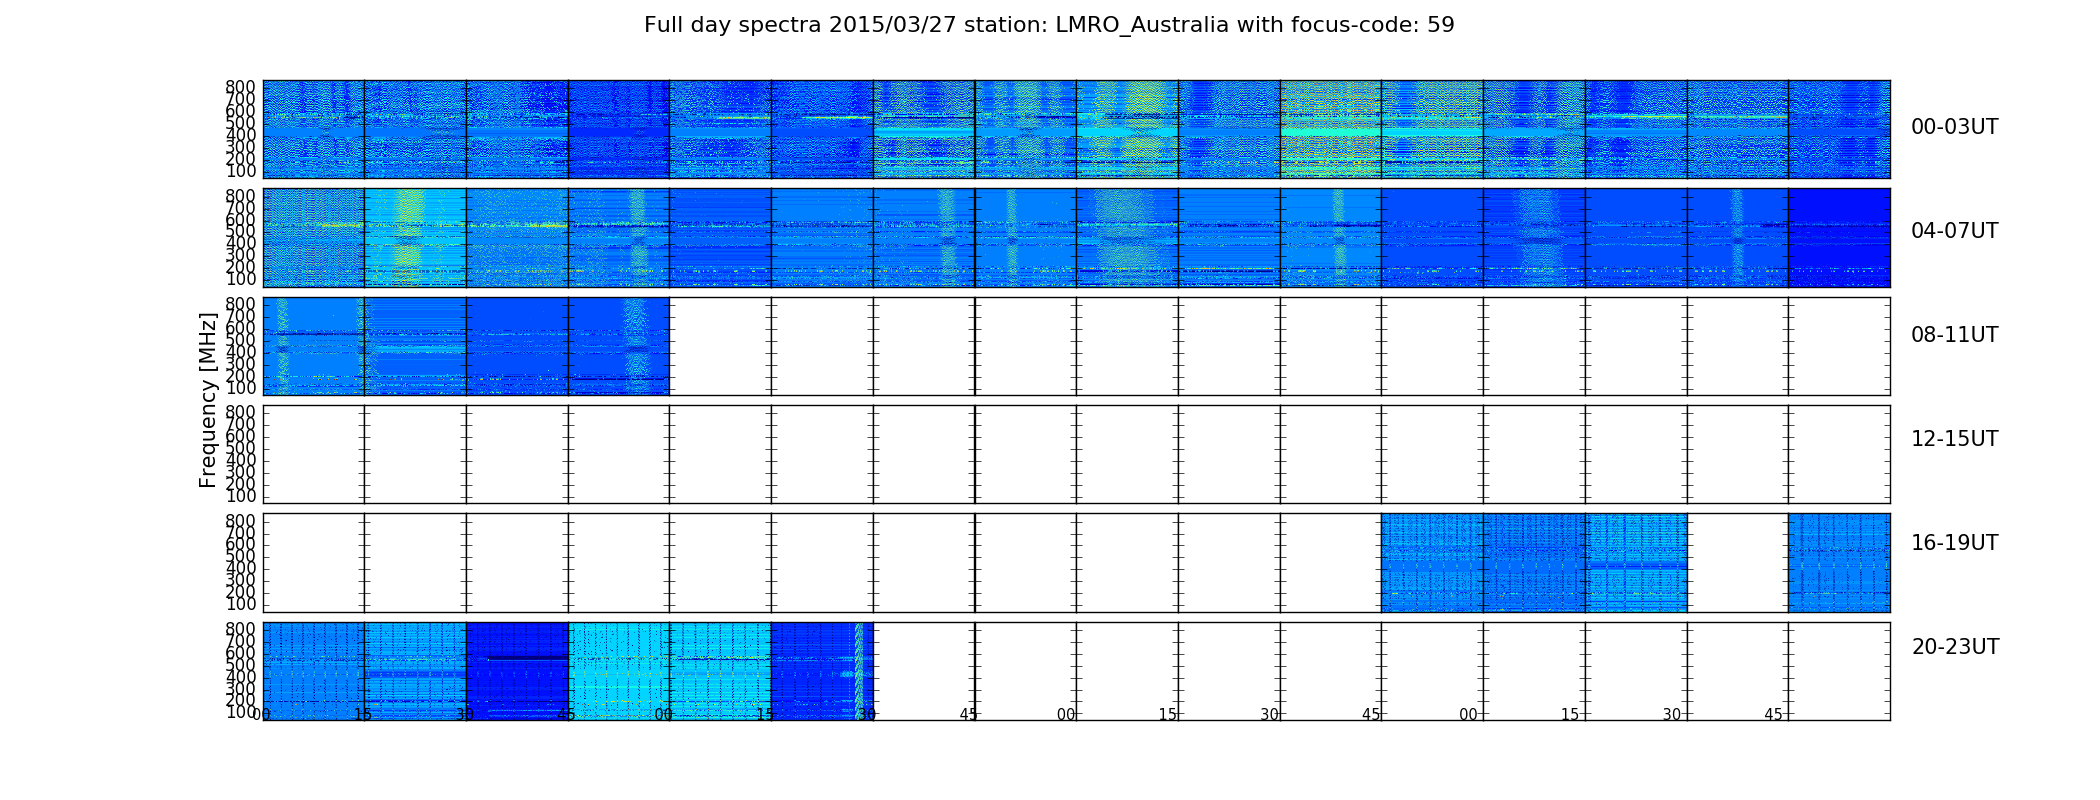Select the '04-07UT' row label
The image size is (2100, 800).
[1954, 231]
